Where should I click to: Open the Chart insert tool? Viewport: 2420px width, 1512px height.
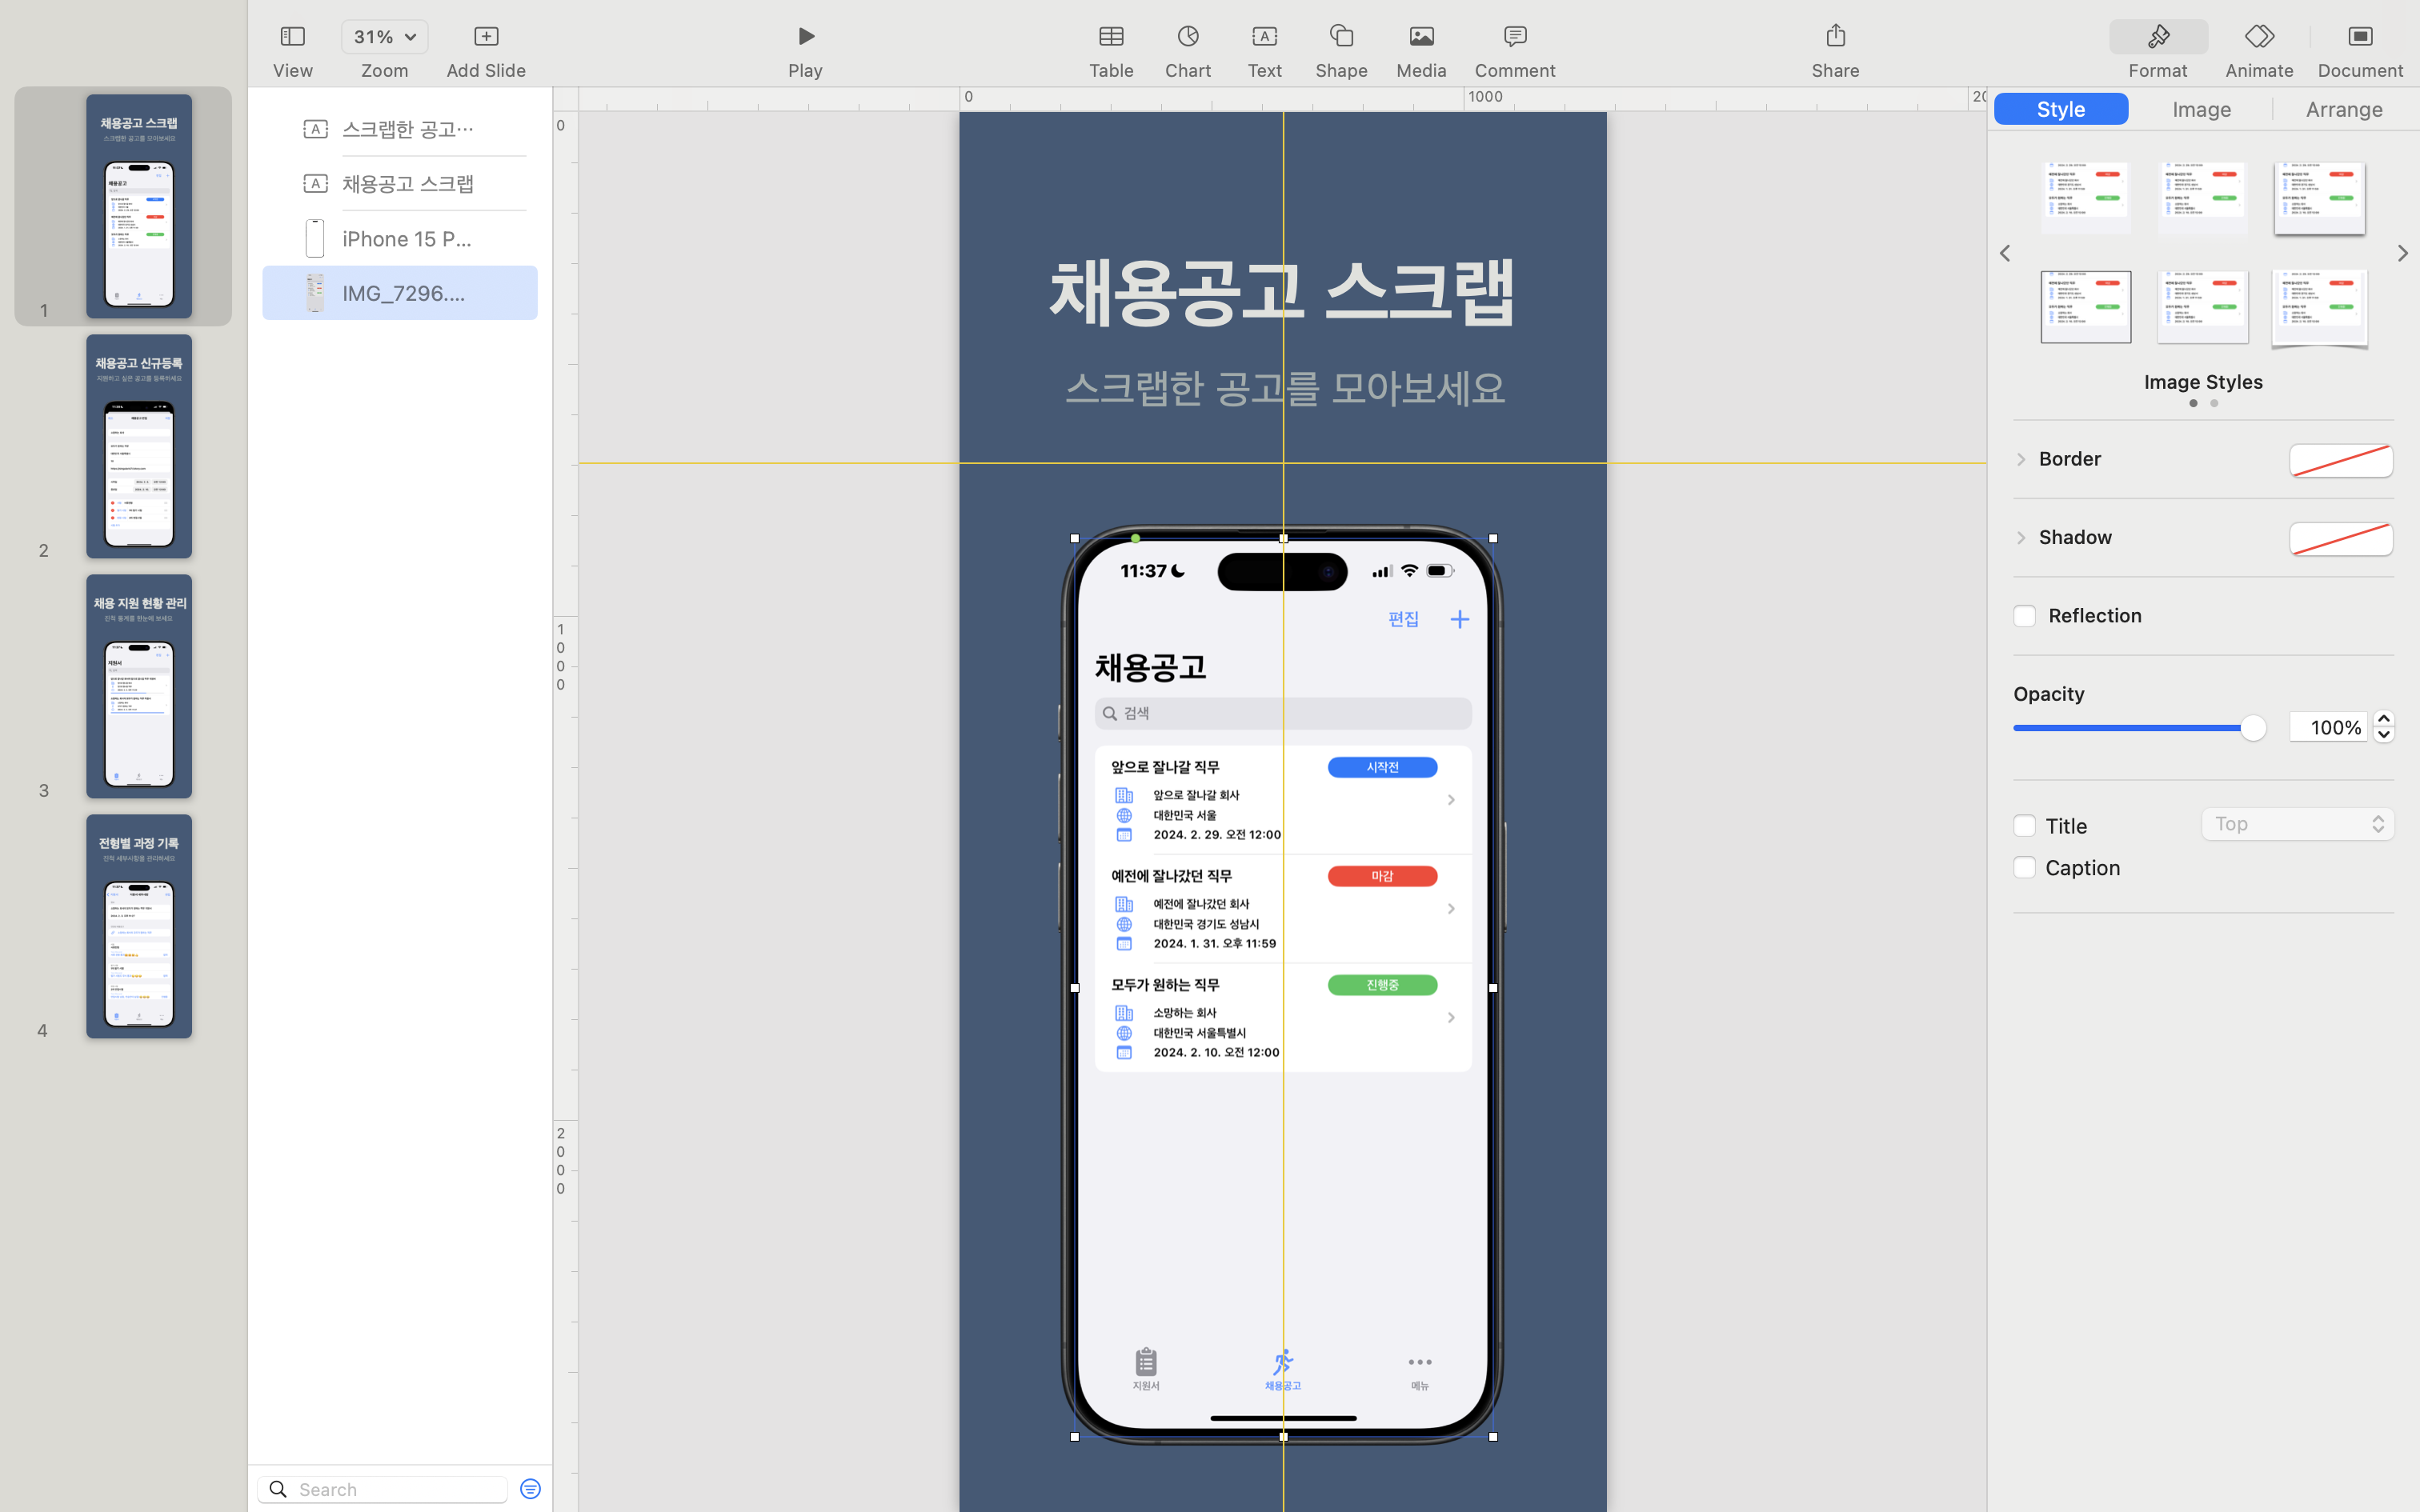pyautogui.click(x=1187, y=37)
